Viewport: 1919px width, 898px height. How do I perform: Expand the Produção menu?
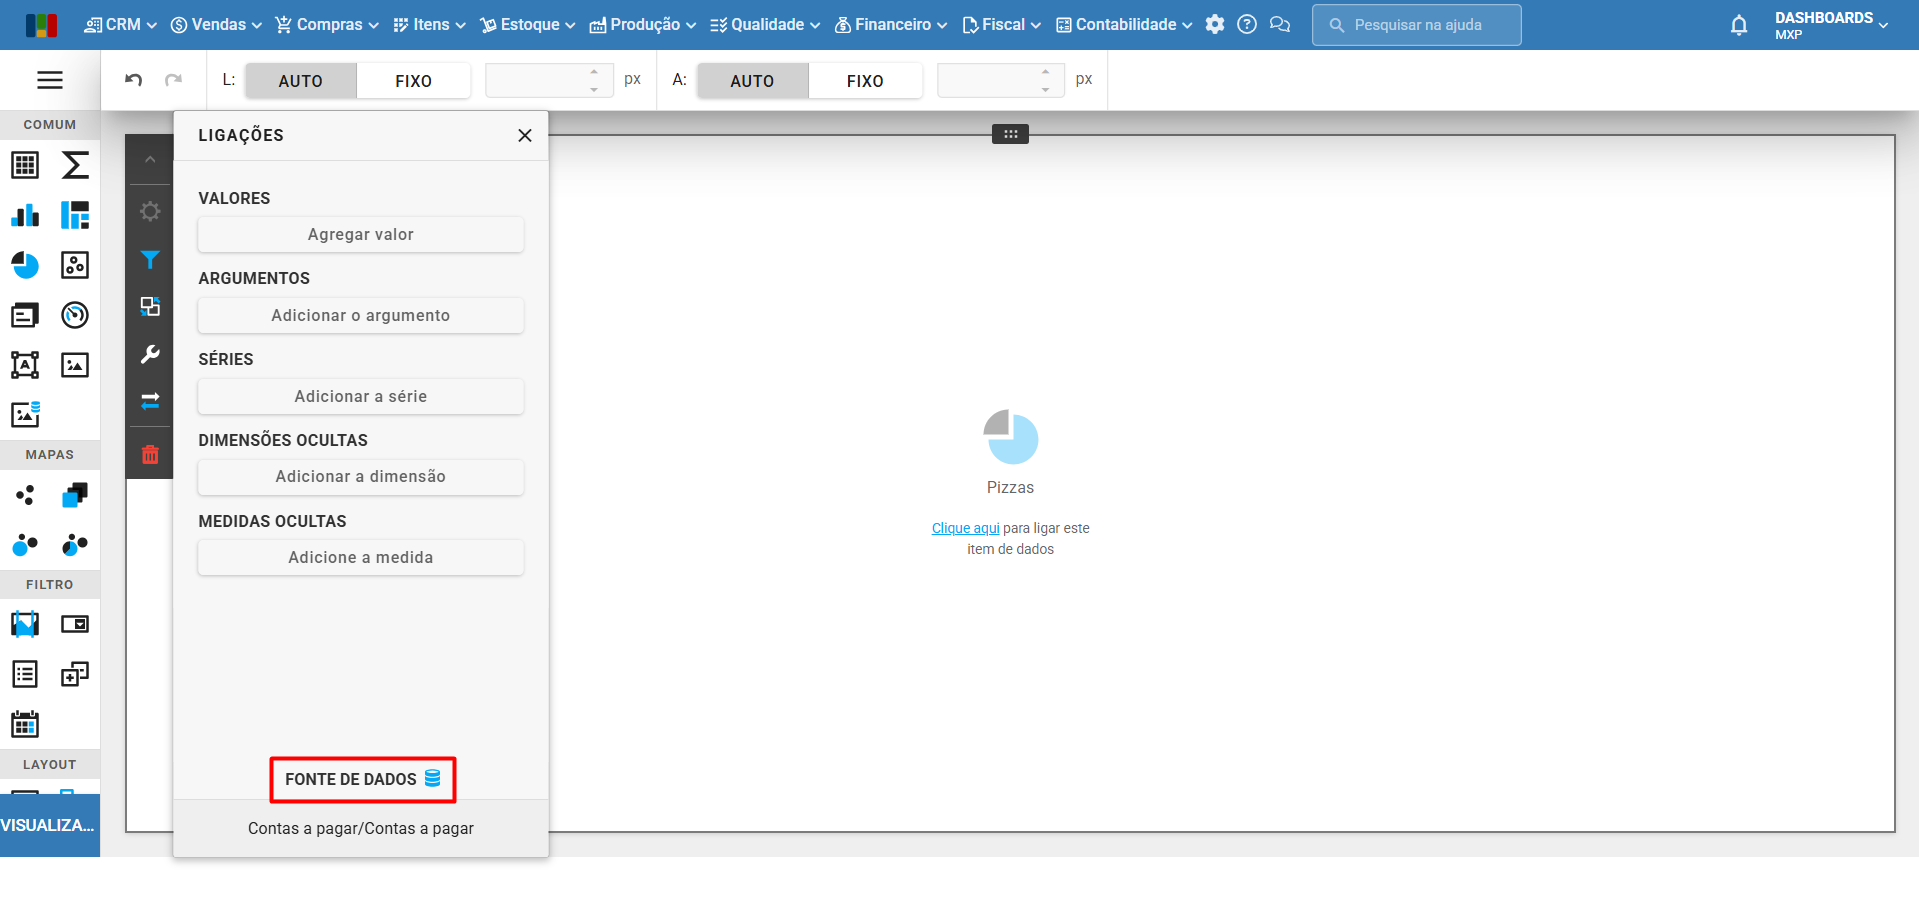click(643, 25)
